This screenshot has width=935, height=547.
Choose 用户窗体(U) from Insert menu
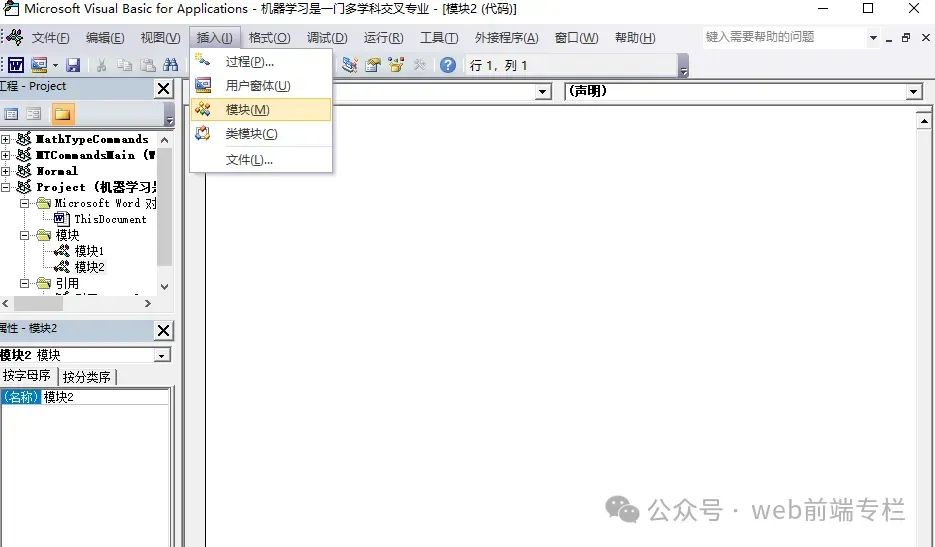pyautogui.click(x=261, y=85)
